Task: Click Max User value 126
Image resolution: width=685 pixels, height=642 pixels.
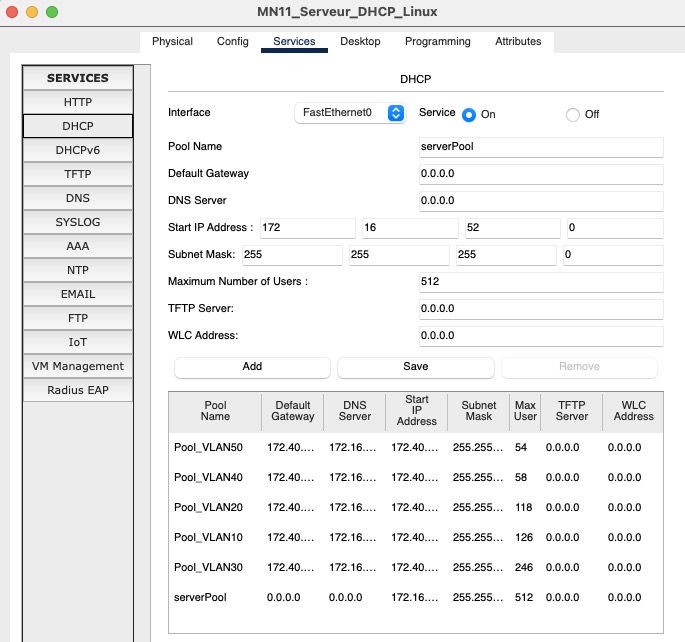Action: pos(523,538)
